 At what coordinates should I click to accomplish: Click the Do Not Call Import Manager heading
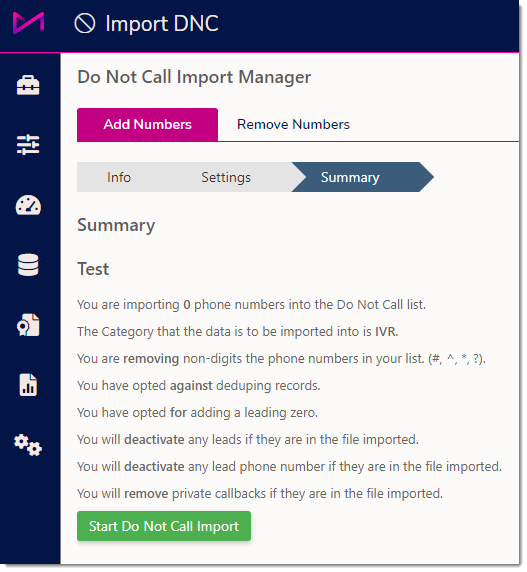194,77
